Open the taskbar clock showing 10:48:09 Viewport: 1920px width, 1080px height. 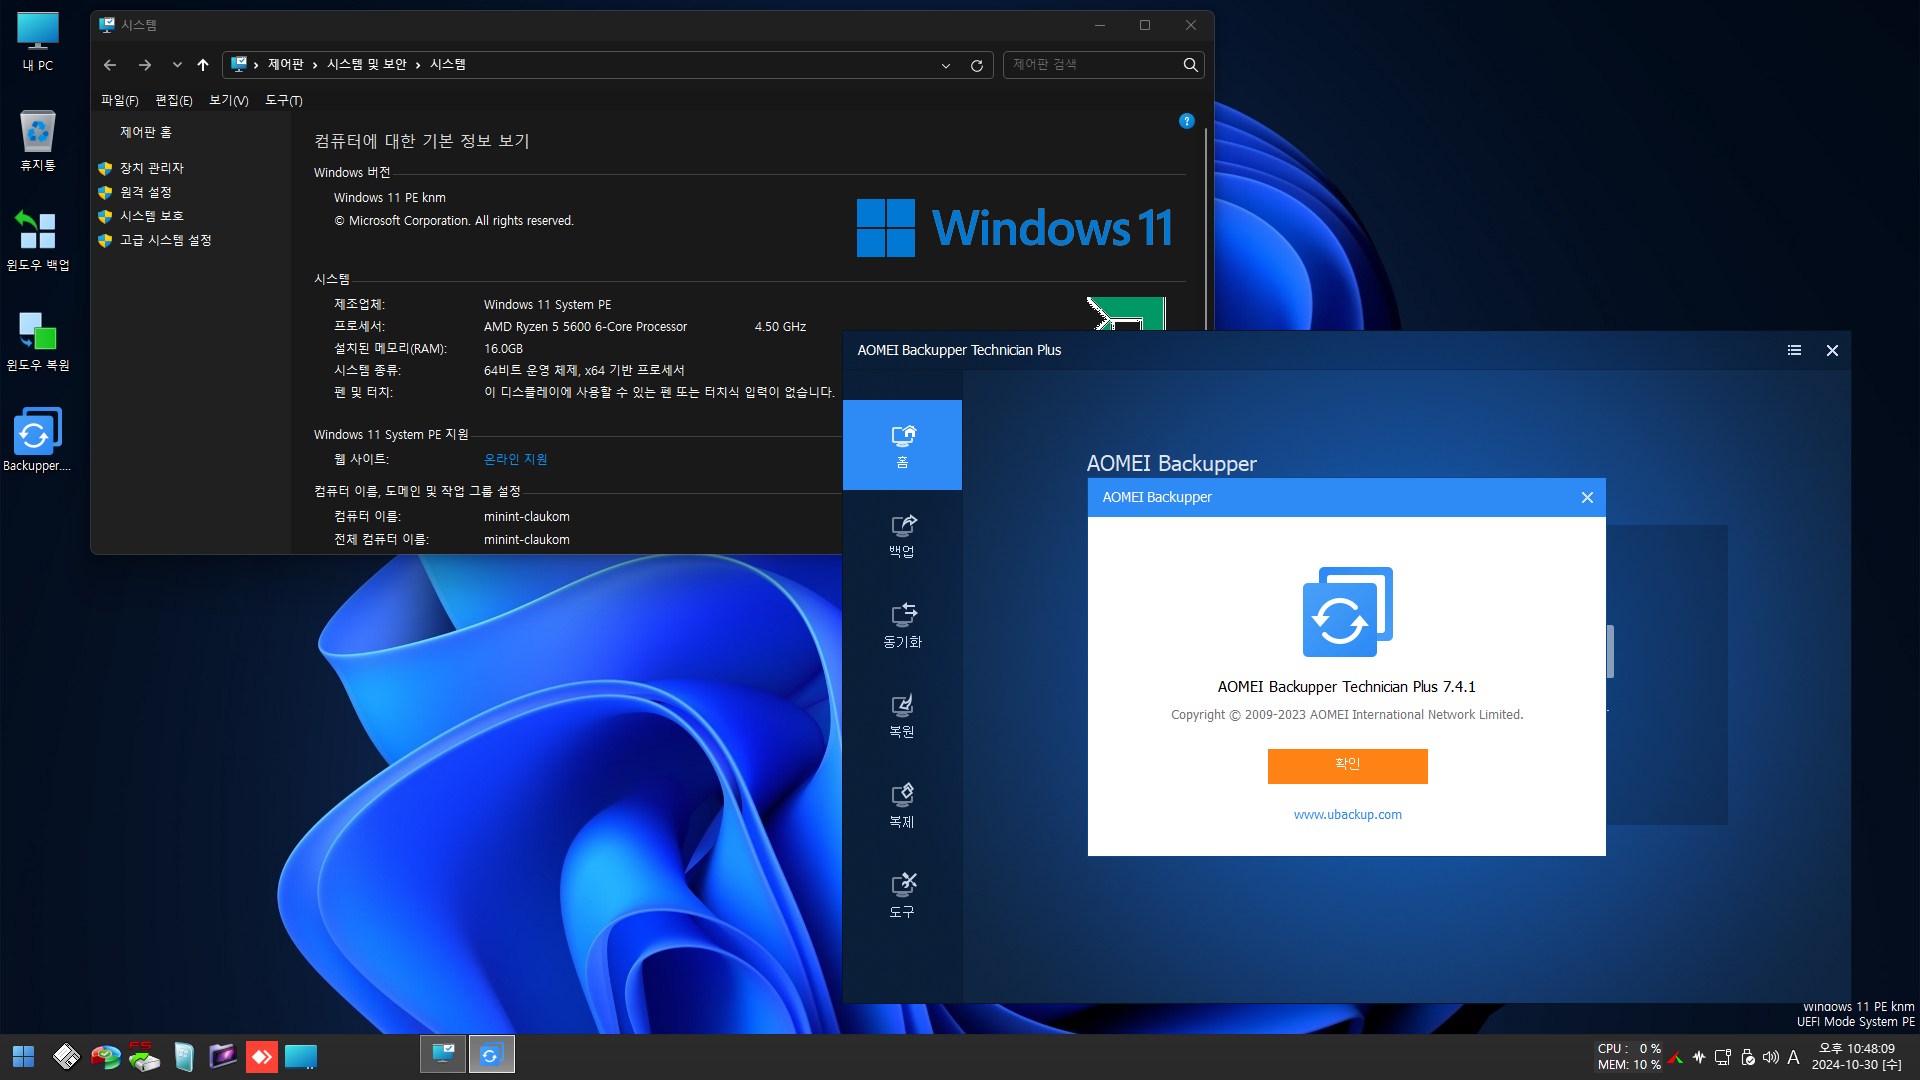[x=1857, y=1056]
